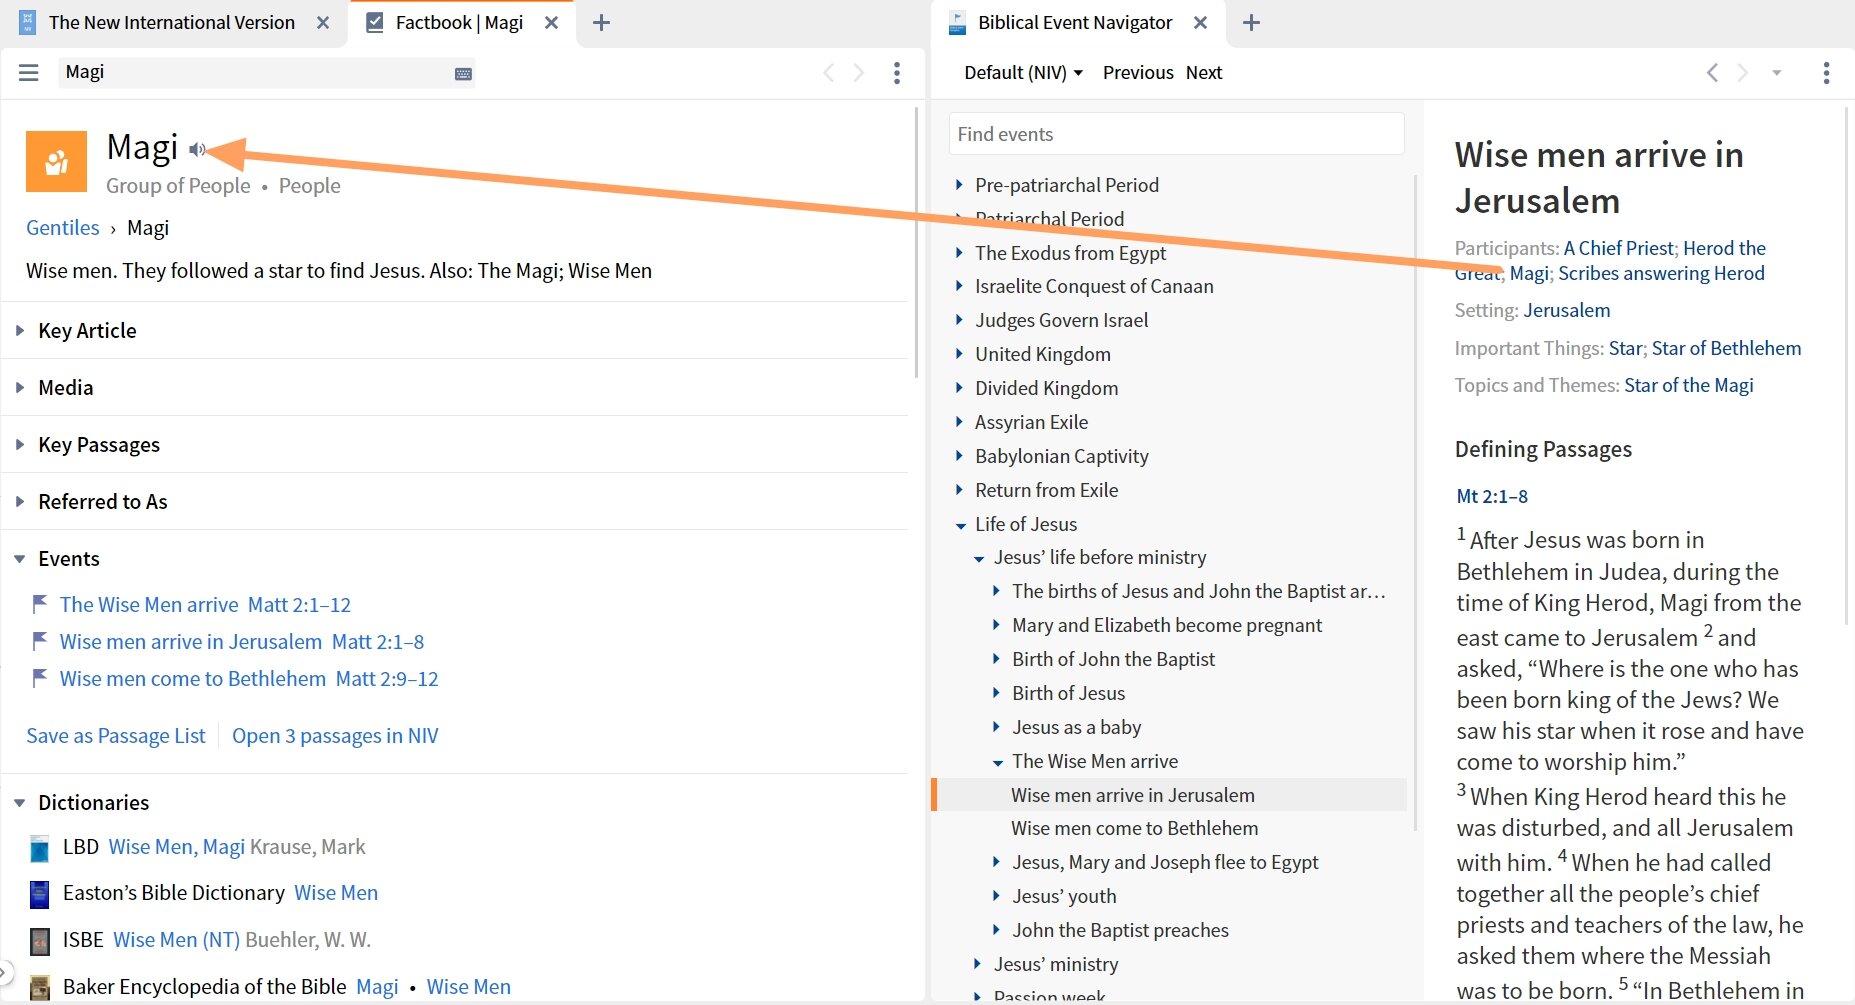Screen dimensions: 1855x1005
Task: Click the Baker Encyclopedia thumbnail icon
Action: pos(39,987)
